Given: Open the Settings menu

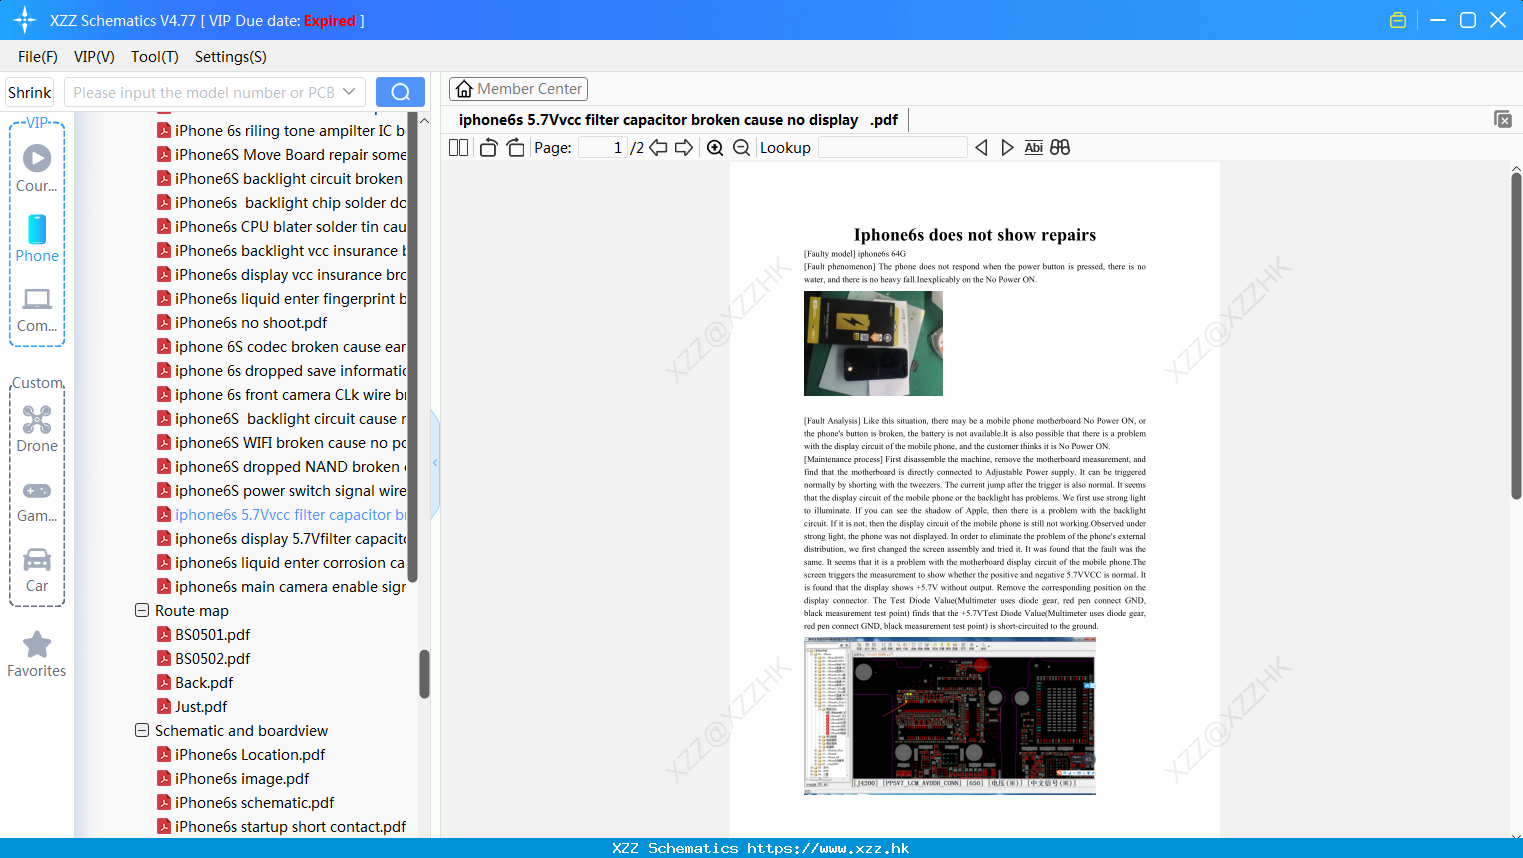Looking at the screenshot, I should [x=231, y=57].
